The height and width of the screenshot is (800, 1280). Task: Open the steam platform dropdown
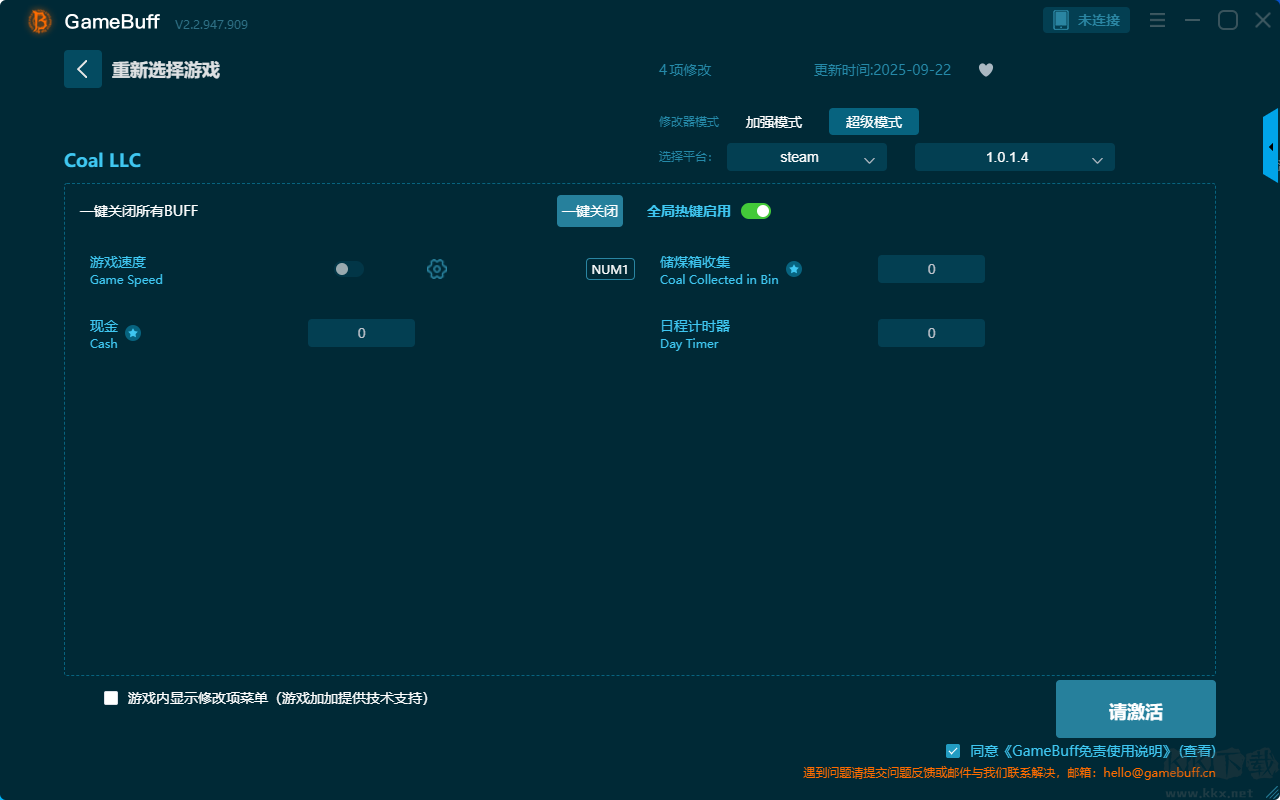pos(806,157)
